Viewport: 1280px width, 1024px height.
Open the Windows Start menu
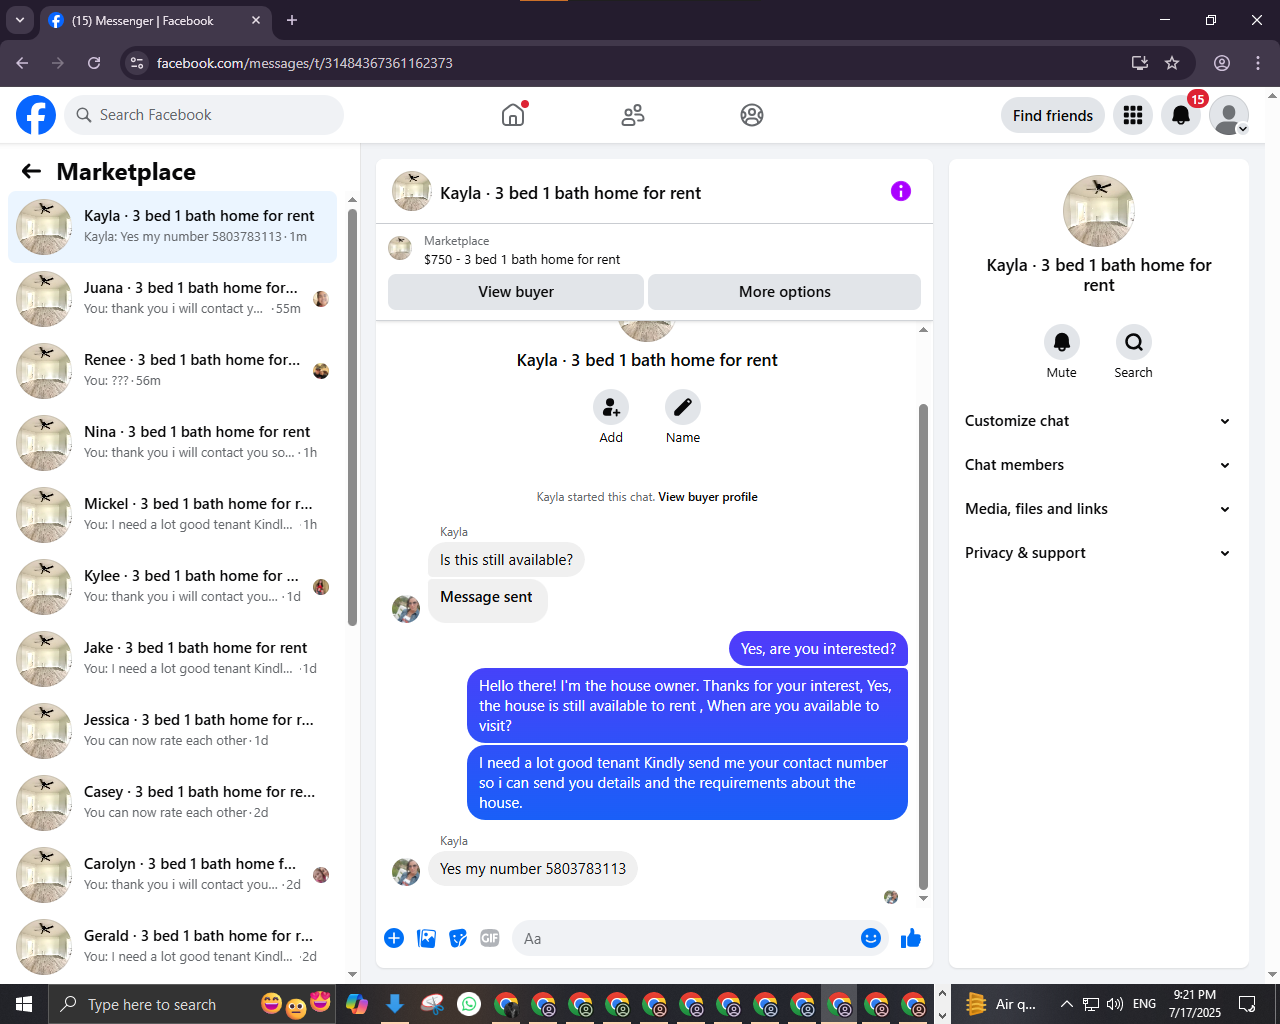point(24,1004)
